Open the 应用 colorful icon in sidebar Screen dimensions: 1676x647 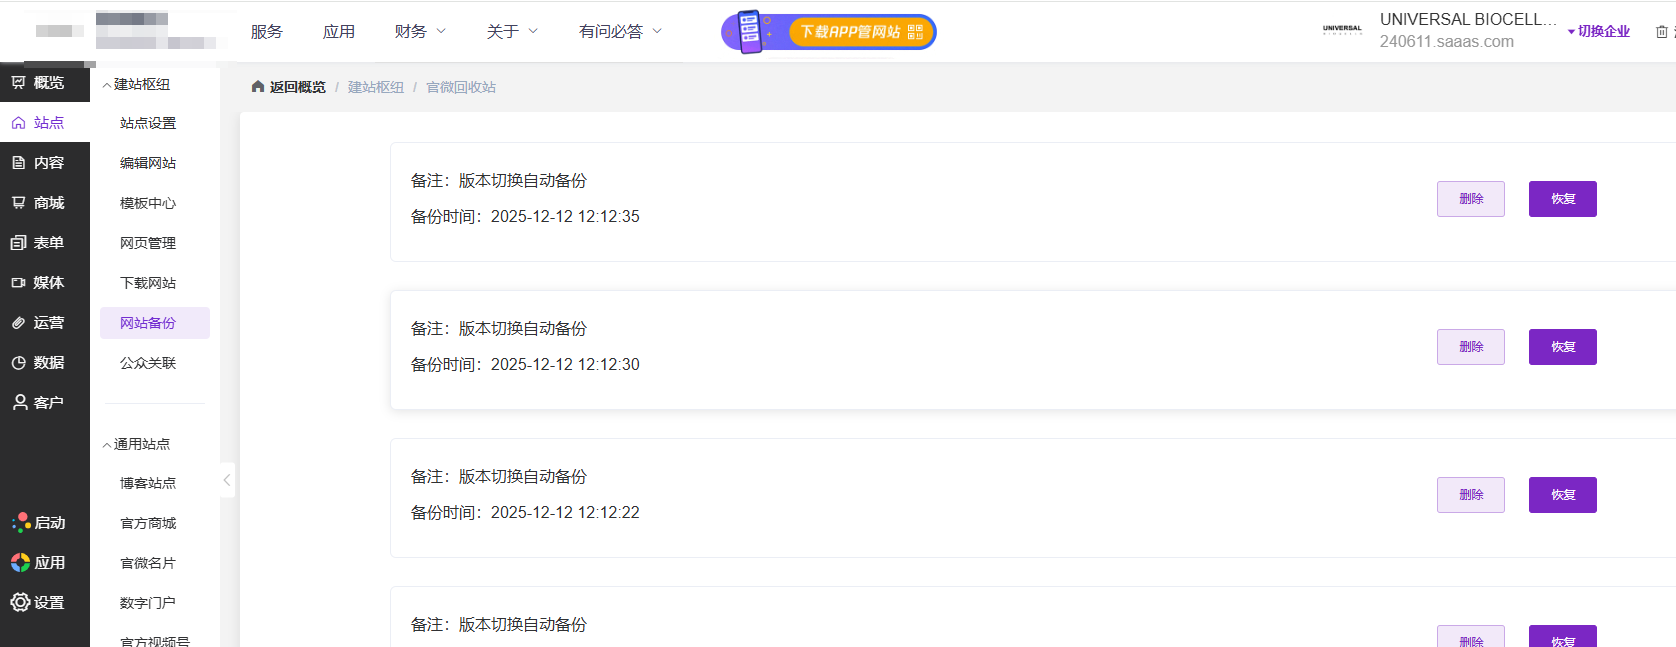point(21,563)
